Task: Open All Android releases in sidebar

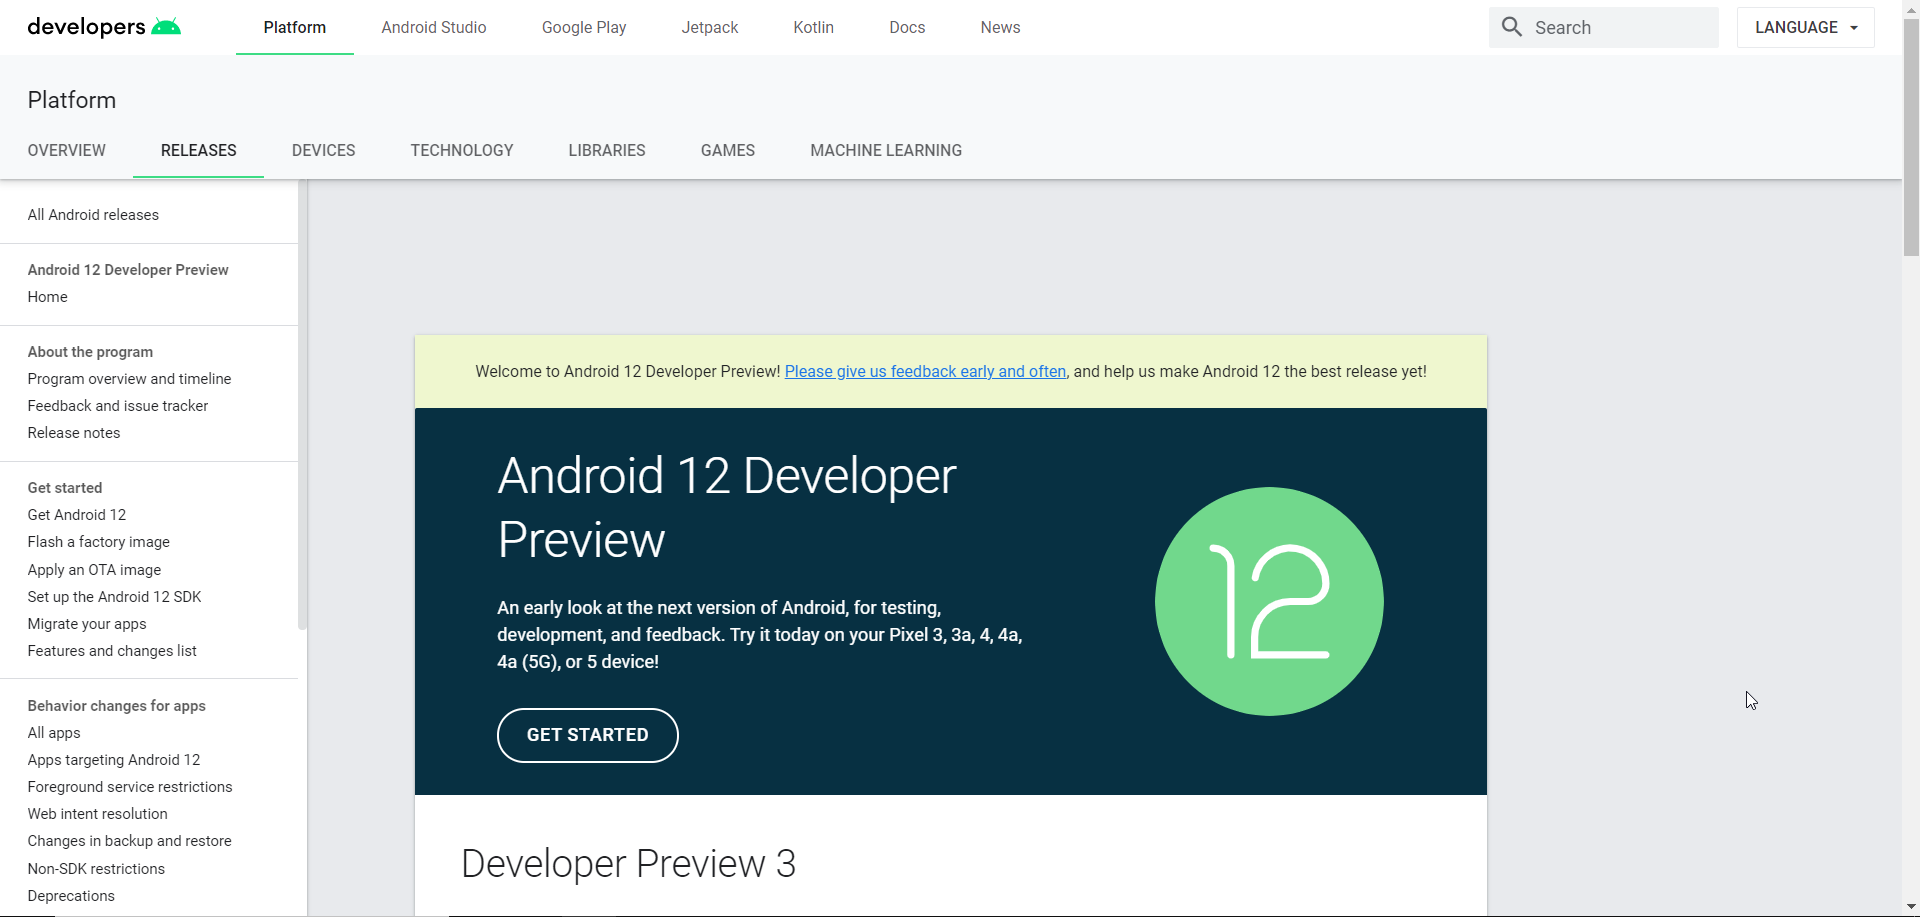Action: point(93,215)
